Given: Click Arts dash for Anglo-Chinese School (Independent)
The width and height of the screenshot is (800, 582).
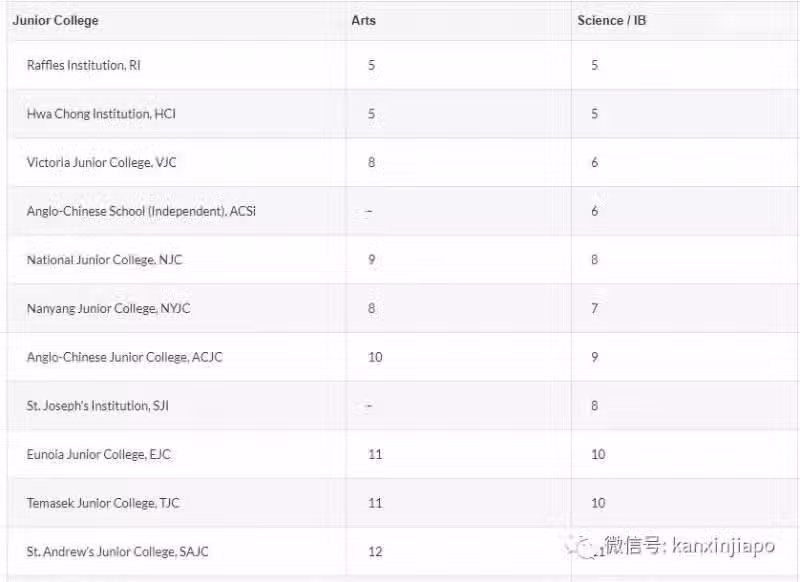Looking at the screenshot, I should [369, 211].
